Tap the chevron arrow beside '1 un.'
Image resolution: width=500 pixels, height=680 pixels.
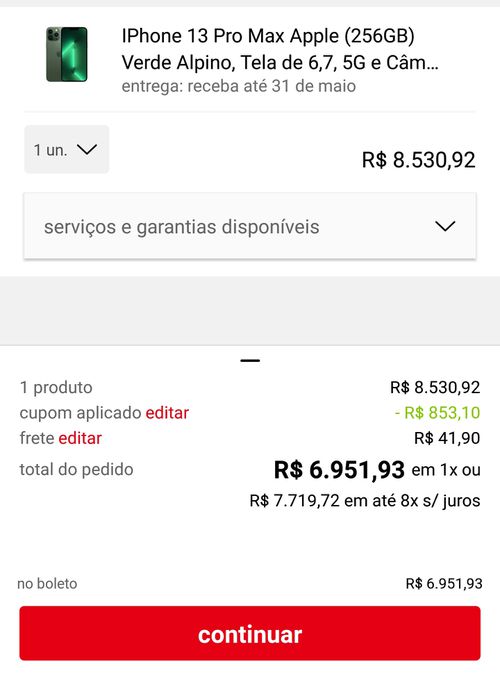pos(87,150)
